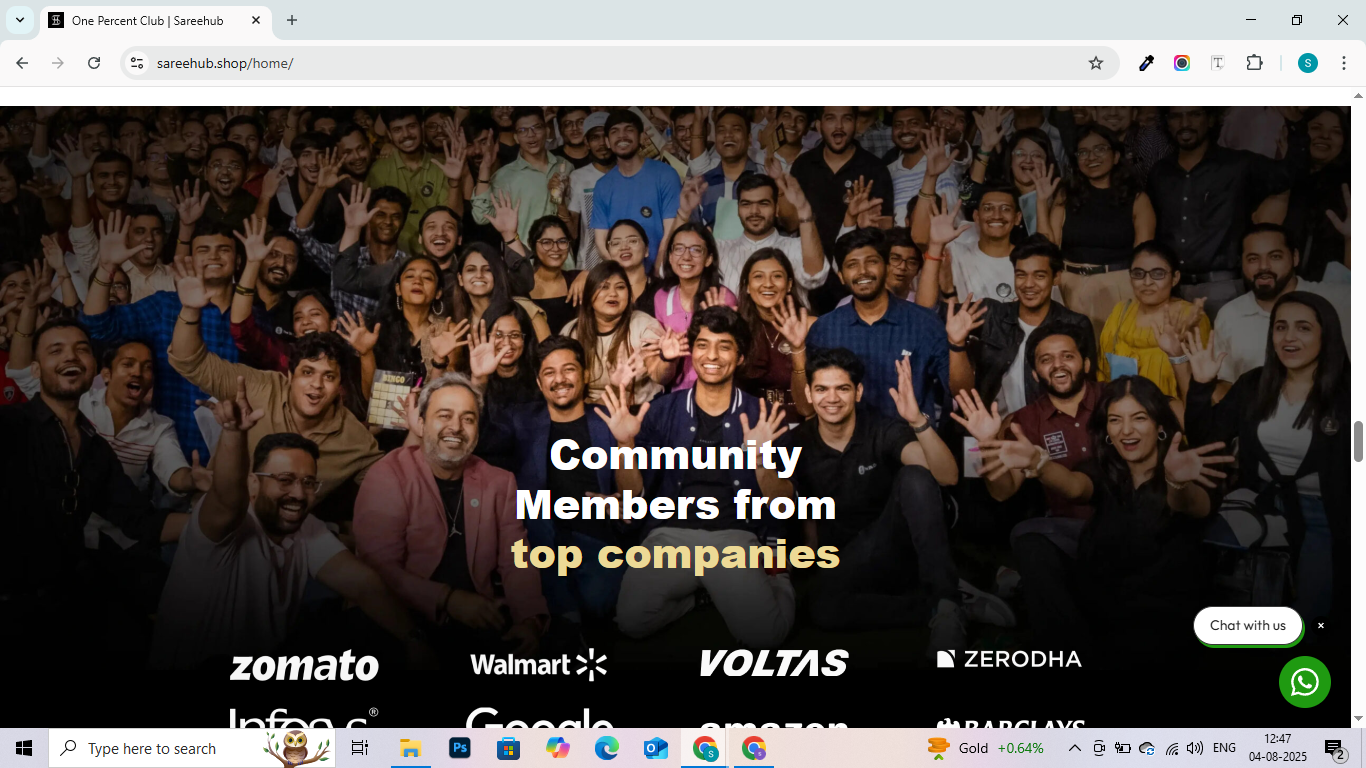This screenshot has width=1366, height=768.
Task: Go back to the previous page
Action: pos(22,63)
